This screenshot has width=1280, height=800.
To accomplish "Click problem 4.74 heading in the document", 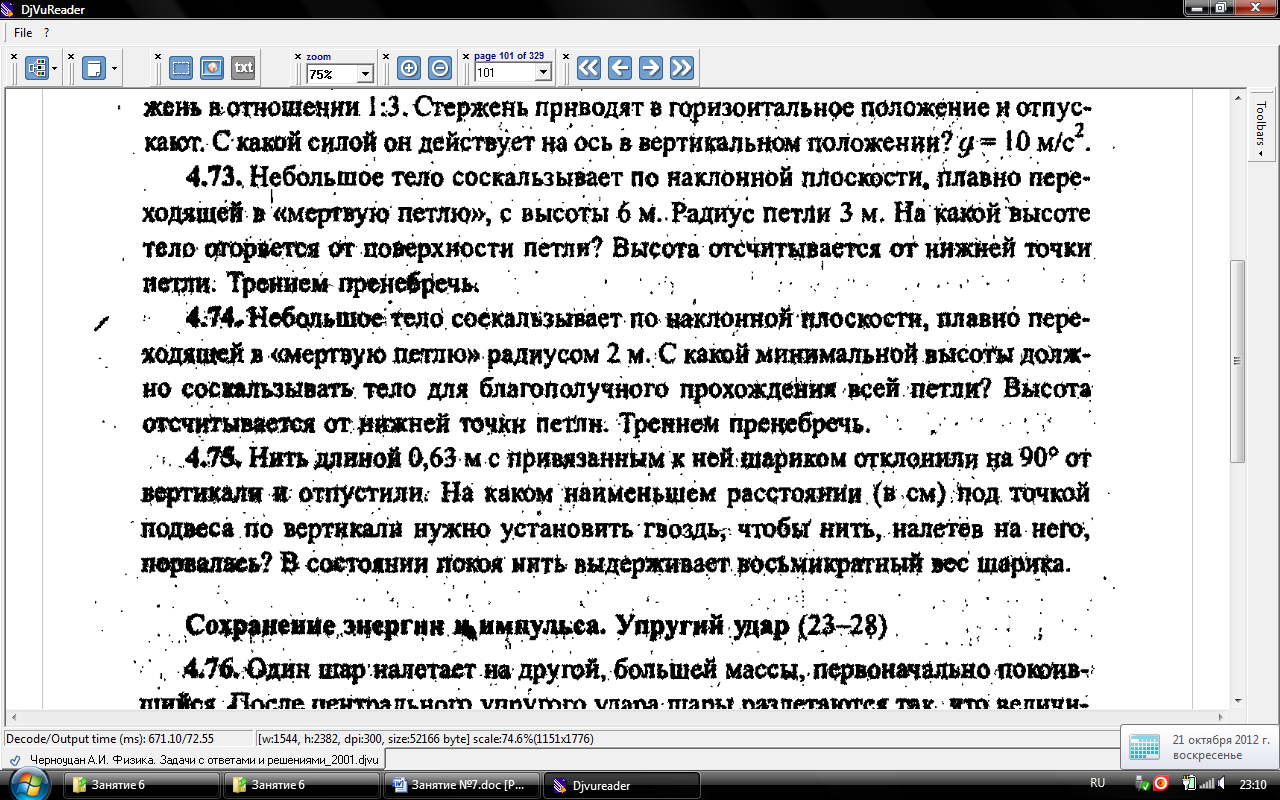I will coord(214,319).
